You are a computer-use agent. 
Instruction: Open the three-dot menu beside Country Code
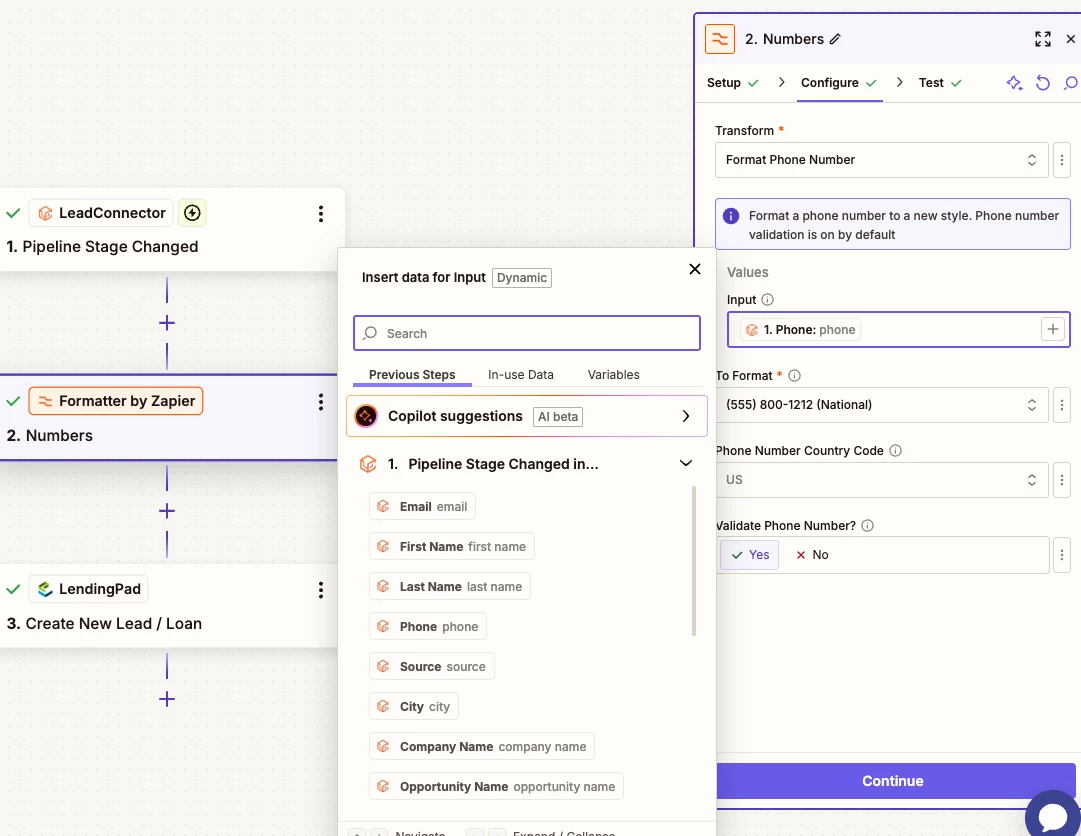pos(1062,480)
